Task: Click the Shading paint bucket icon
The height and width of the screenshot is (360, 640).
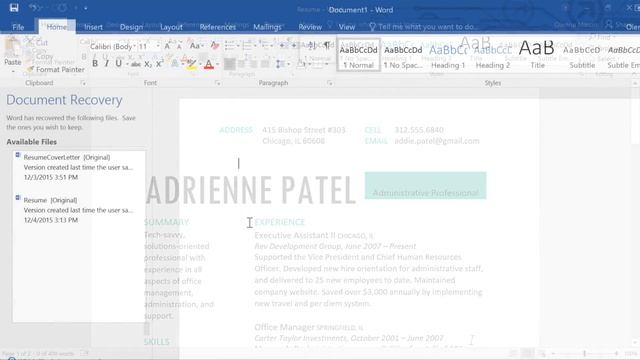Action: tap(301, 64)
